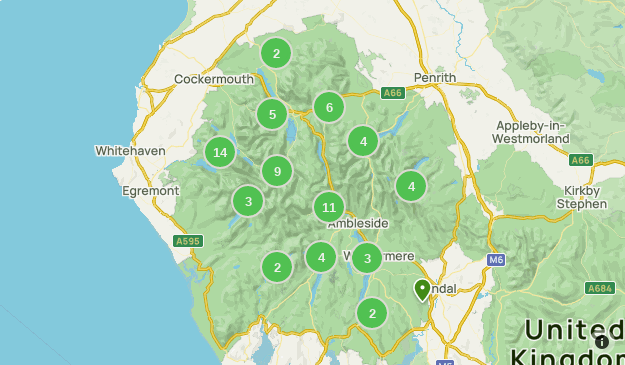Open the map info icon
This screenshot has height=365, width=625.
point(601,341)
